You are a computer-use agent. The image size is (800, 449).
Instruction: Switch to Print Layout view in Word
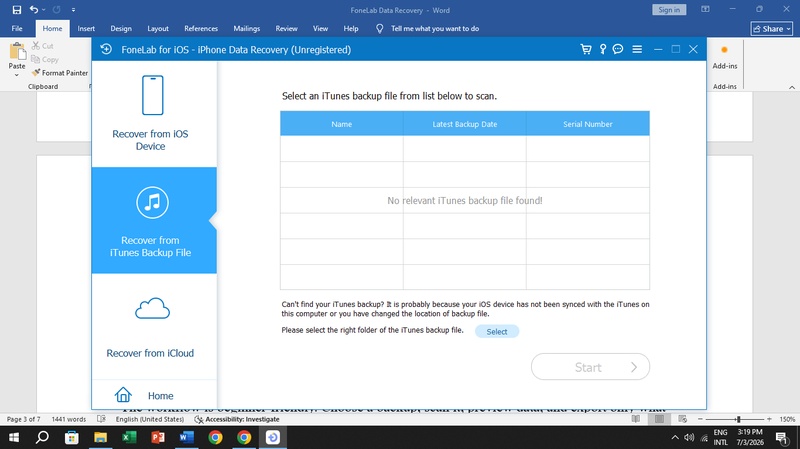tap(659, 419)
